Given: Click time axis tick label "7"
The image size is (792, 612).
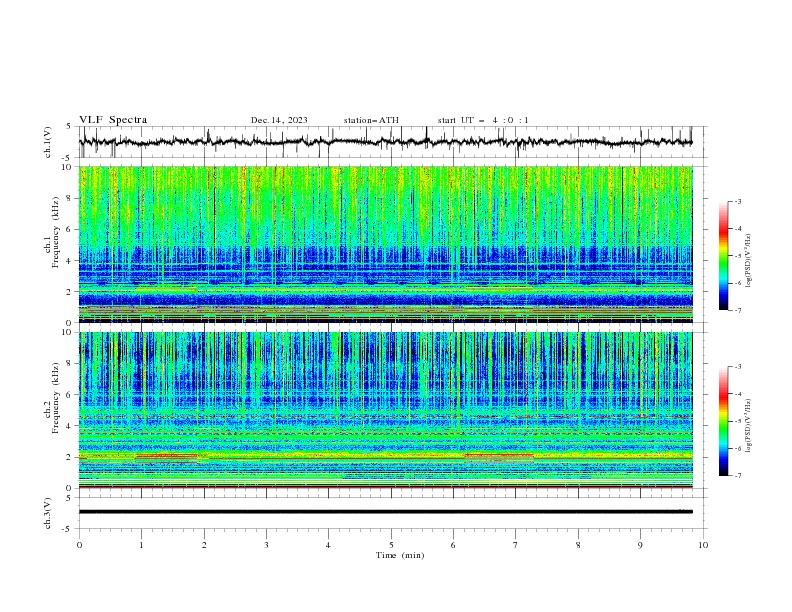Looking at the screenshot, I should click(x=516, y=545).
